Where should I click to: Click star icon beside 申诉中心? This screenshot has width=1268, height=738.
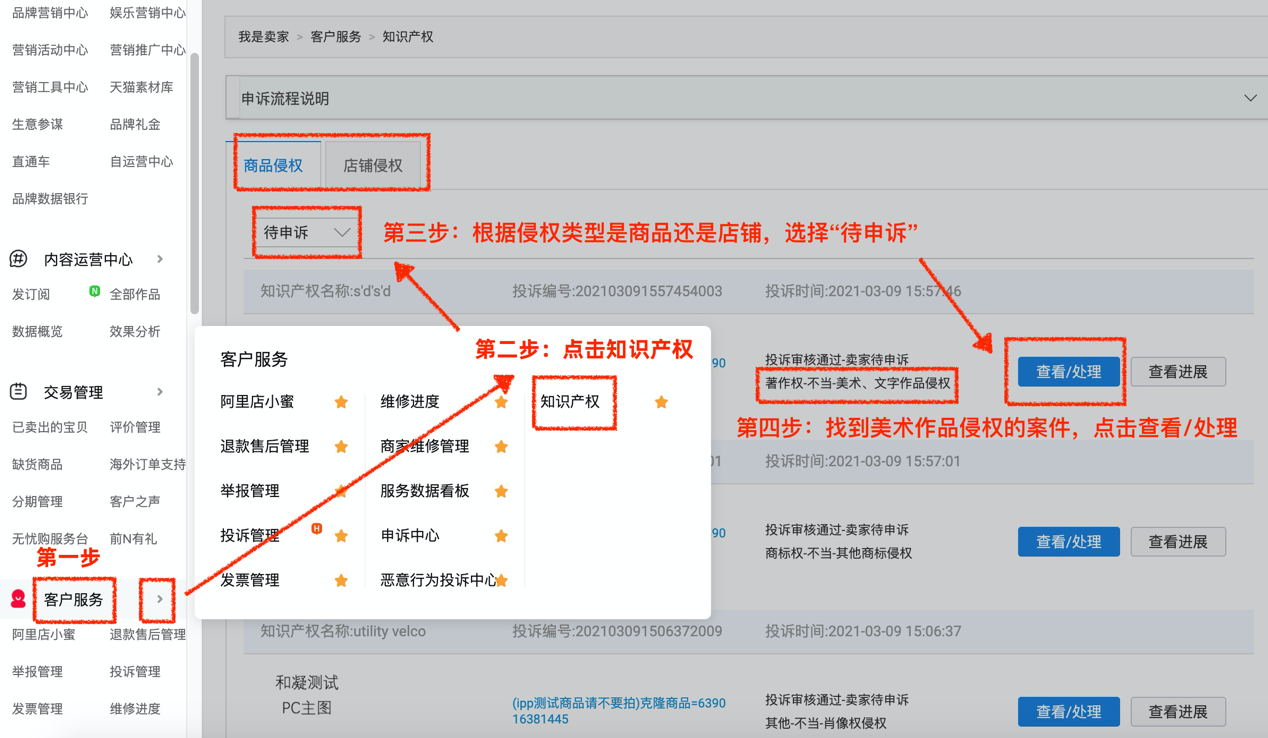point(501,536)
